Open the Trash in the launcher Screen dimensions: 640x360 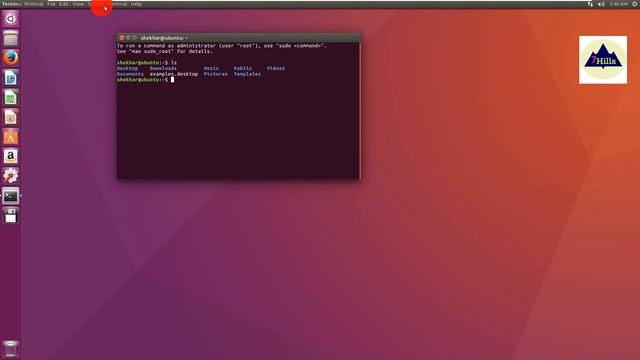[11, 349]
